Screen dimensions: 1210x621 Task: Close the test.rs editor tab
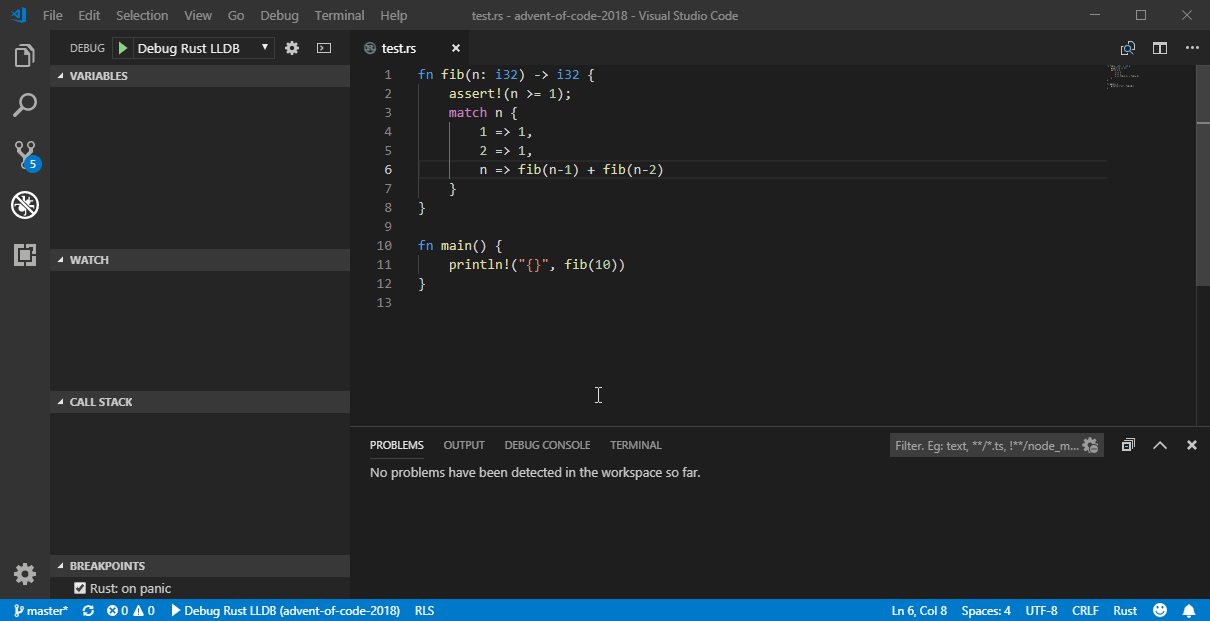[456, 48]
